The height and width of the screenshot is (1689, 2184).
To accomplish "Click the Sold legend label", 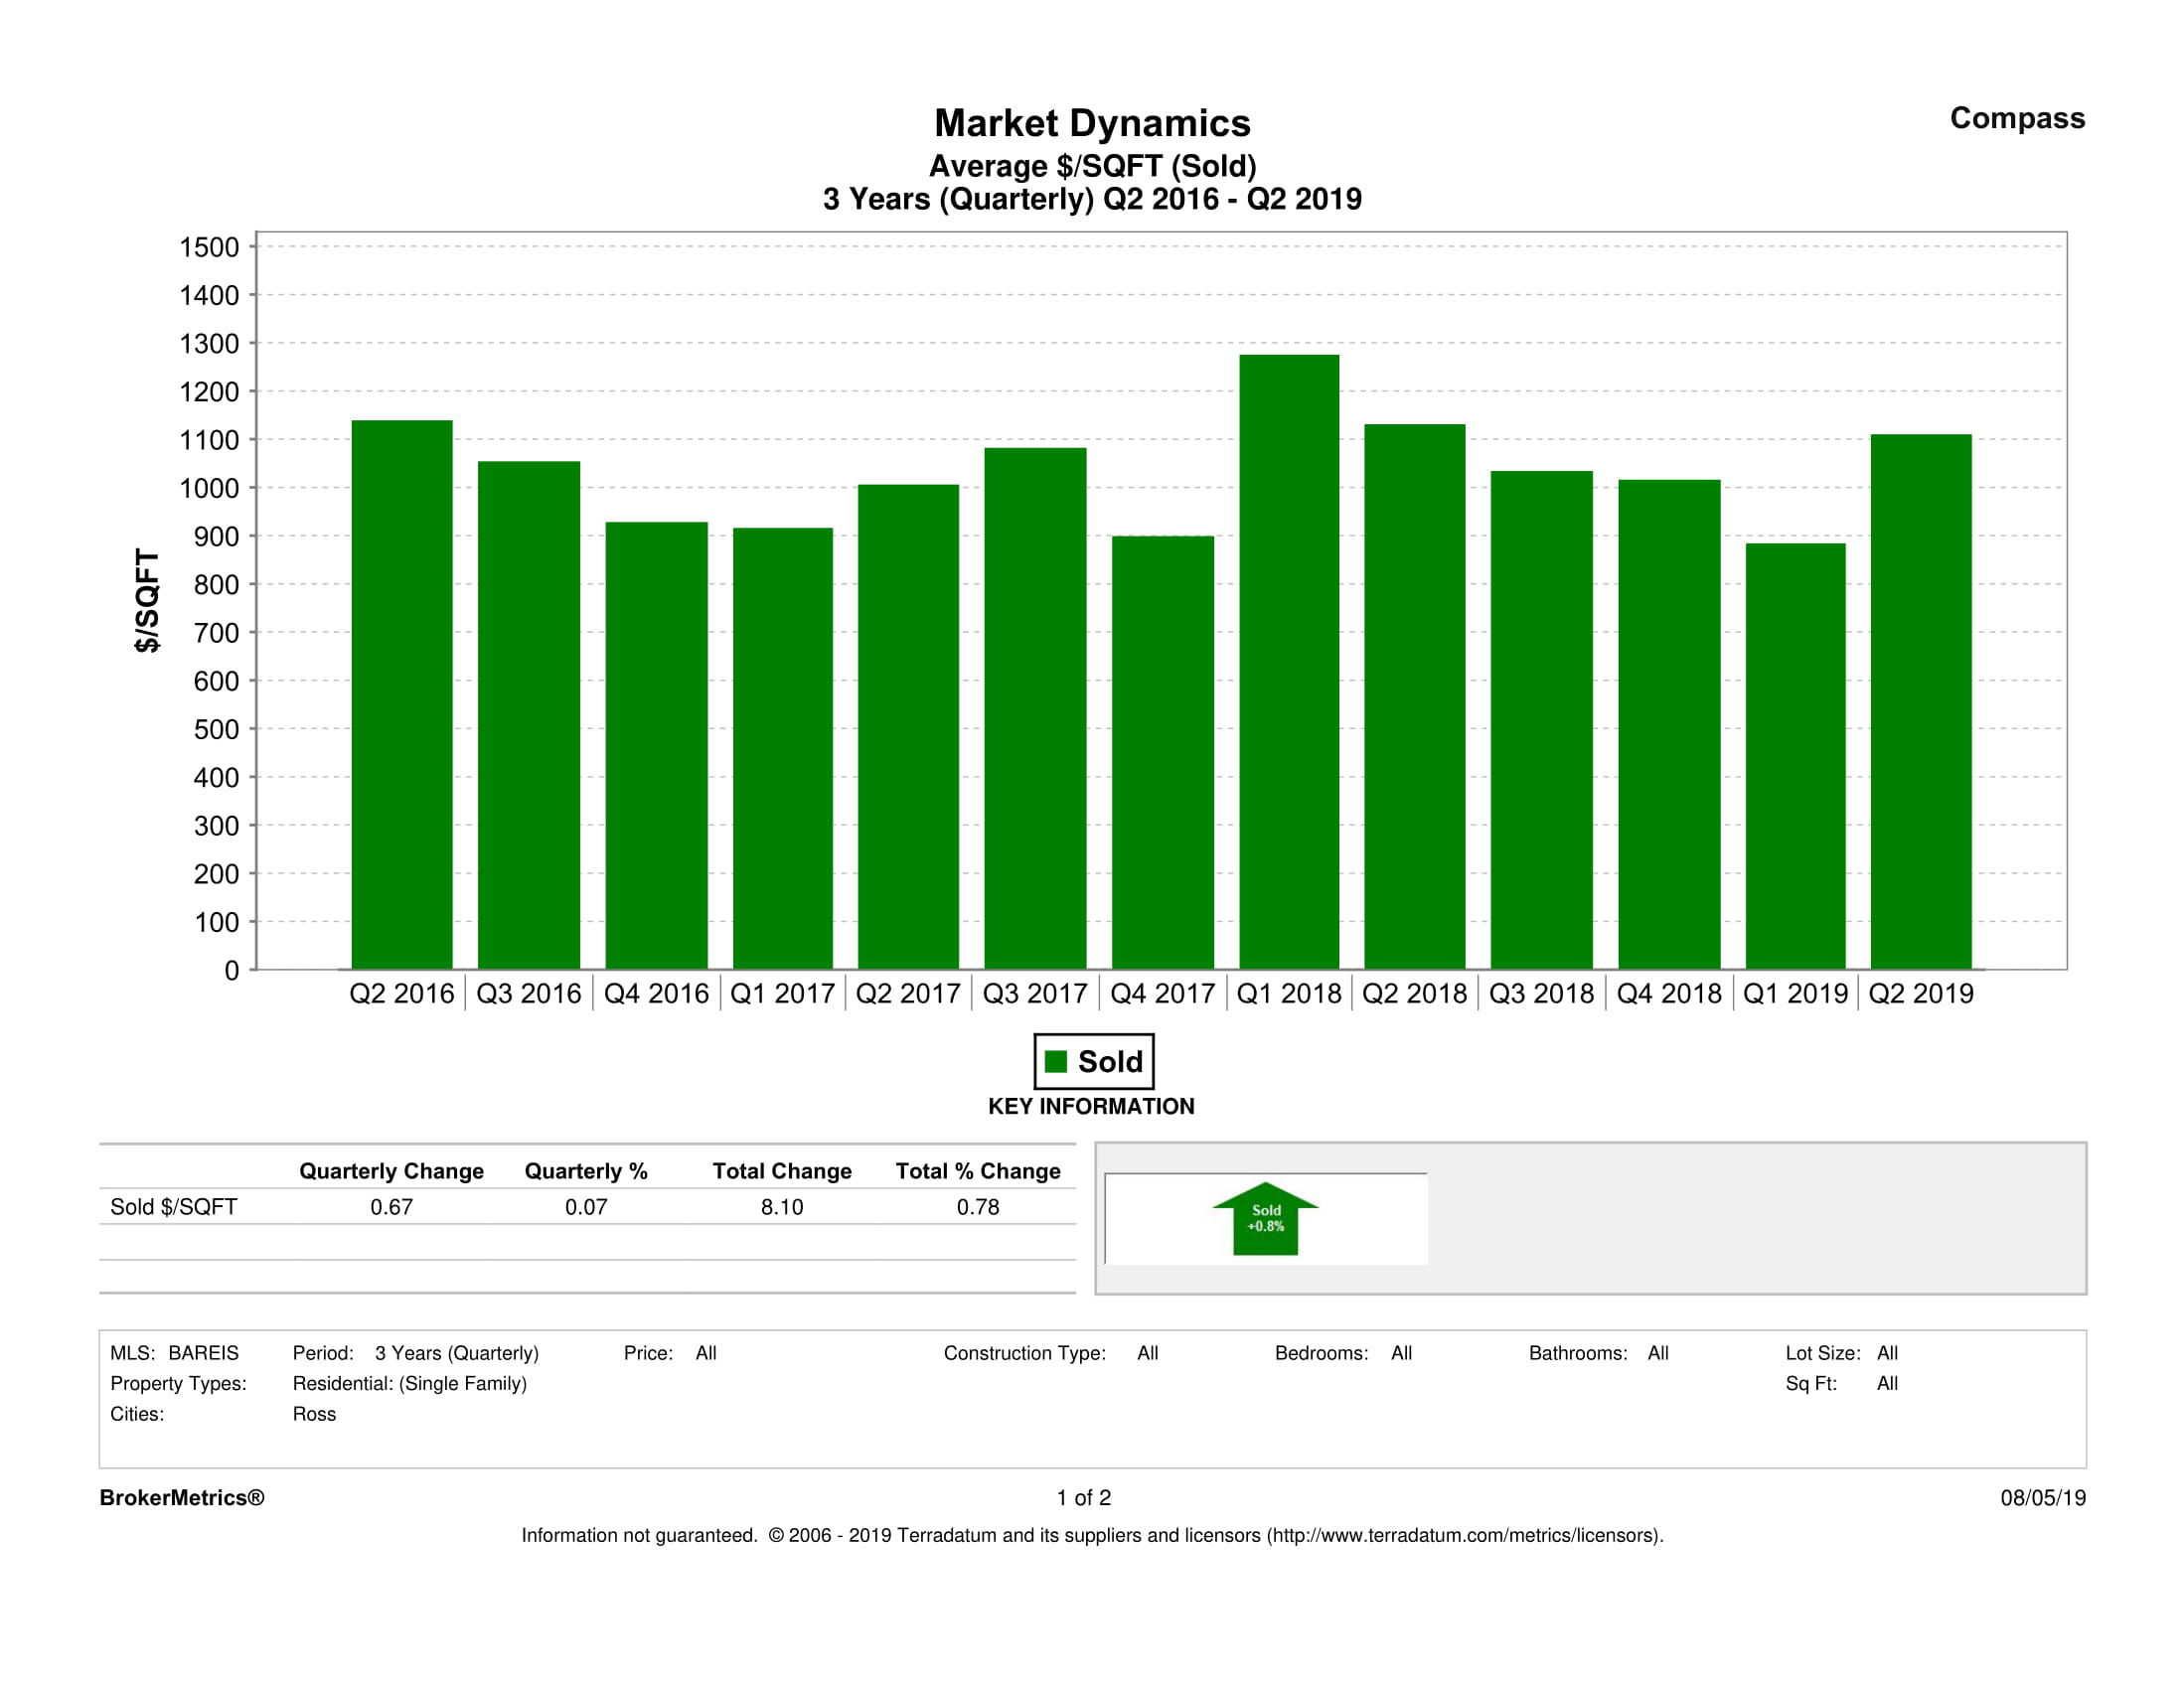I will click(x=1109, y=1061).
